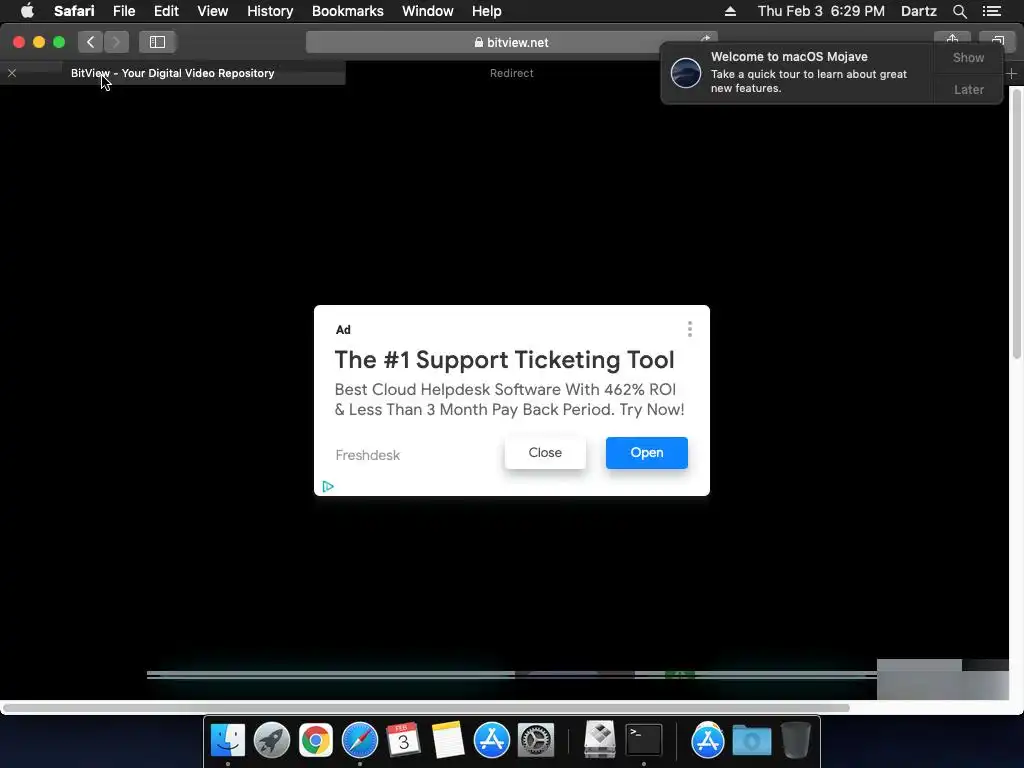
Task: Open the Window menu
Action: click(x=427, y=11)
